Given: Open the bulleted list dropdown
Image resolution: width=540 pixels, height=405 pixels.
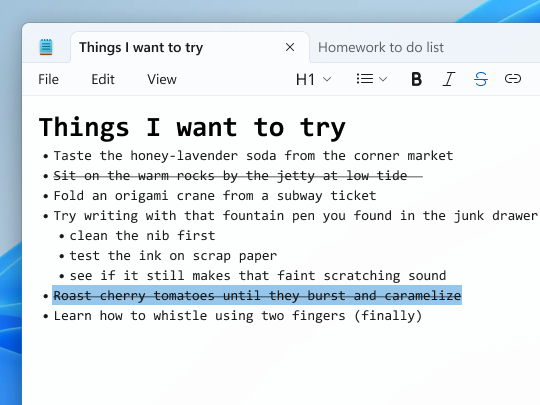Looking at the screenshot, I should click(372, 79).
